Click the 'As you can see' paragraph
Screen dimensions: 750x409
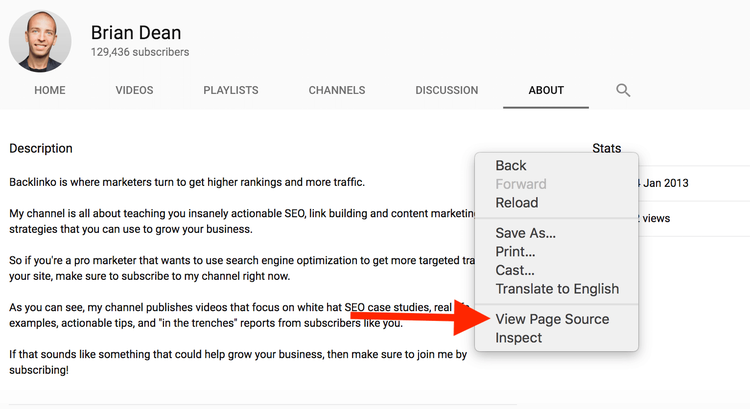click(239, 315)
